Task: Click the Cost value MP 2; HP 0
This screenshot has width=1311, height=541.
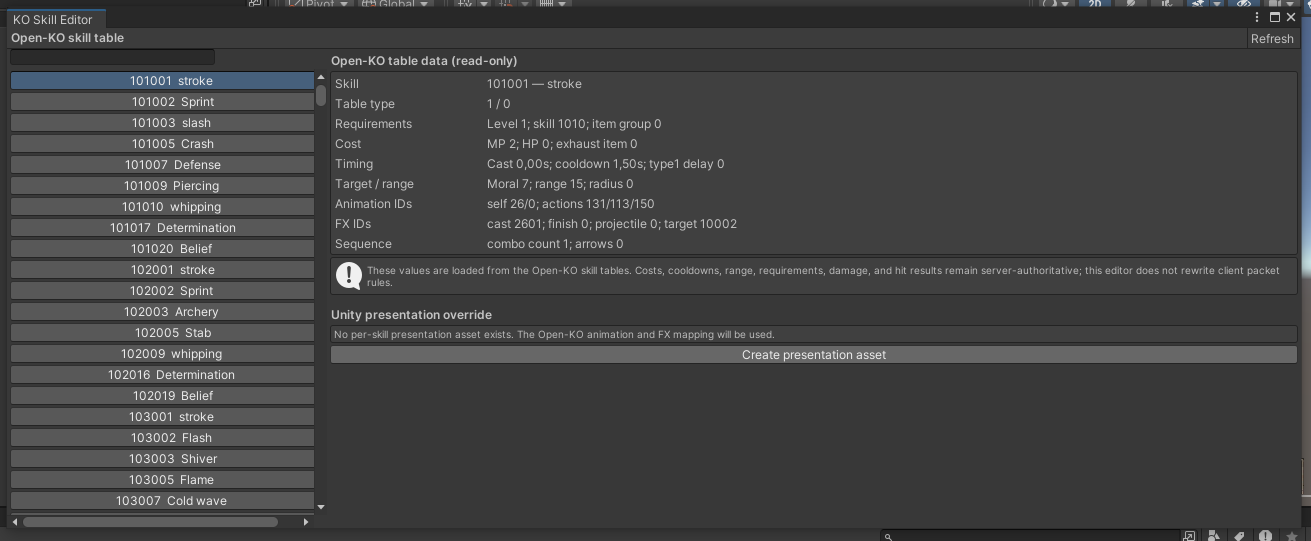Action: tap(562, 144)
